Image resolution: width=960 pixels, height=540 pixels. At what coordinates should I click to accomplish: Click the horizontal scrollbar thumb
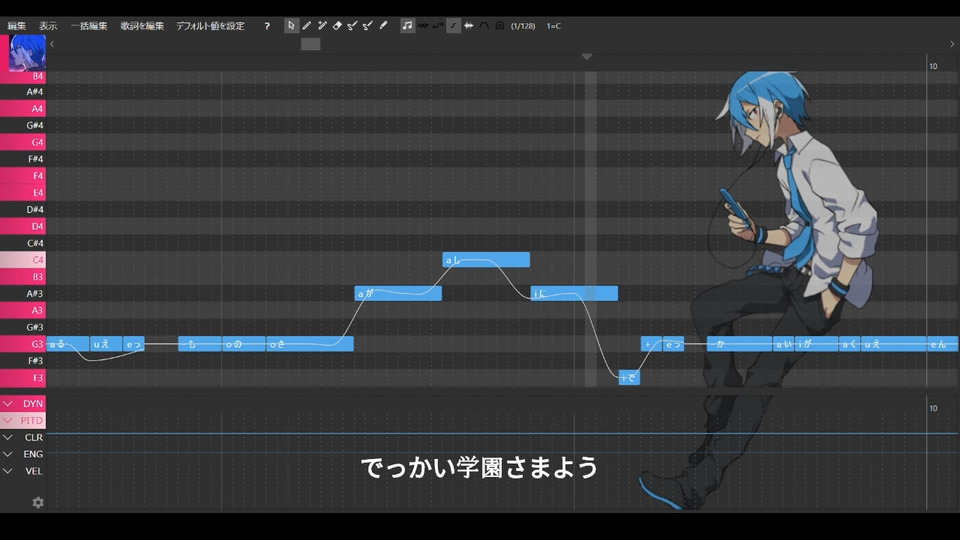(310, 44)
